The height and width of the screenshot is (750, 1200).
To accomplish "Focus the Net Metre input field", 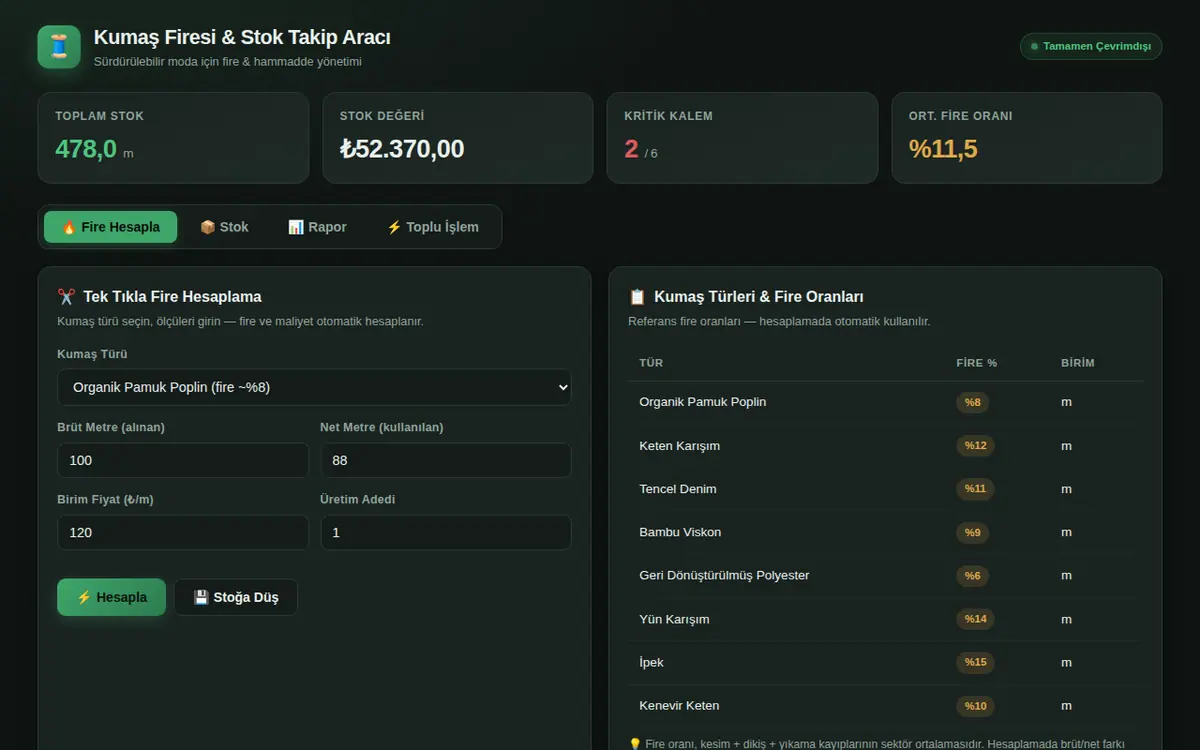I will click(x=446, y=460).
